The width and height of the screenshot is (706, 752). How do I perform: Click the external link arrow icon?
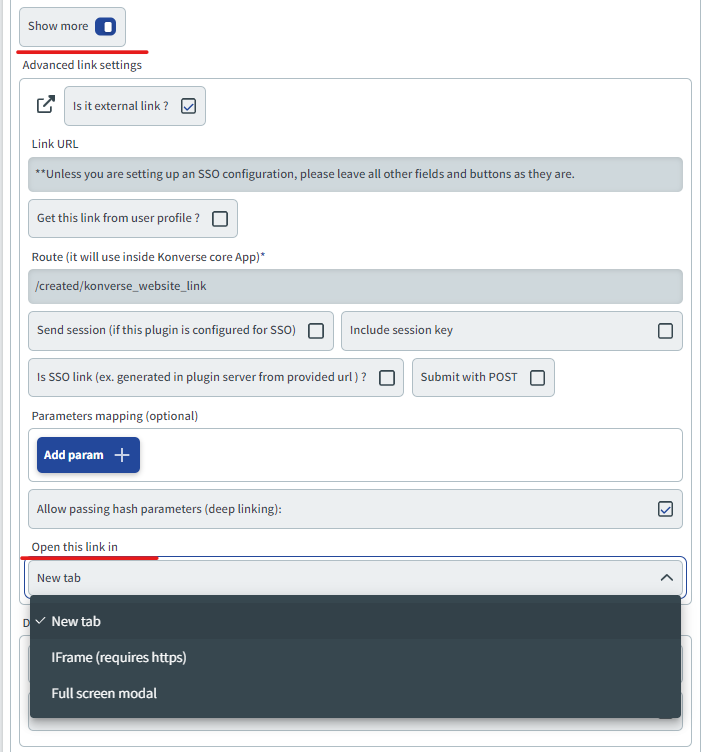pyautogui.click(x=46, y=104)
